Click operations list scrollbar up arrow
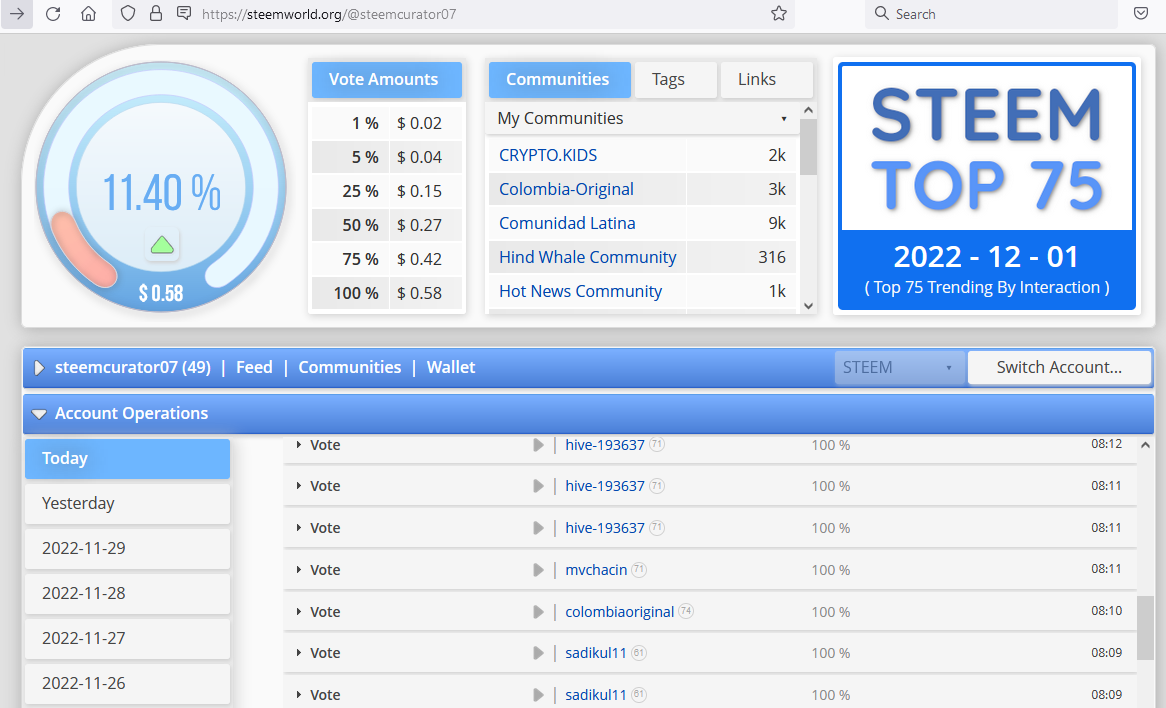The image size is (1166, 708). 1145,445
